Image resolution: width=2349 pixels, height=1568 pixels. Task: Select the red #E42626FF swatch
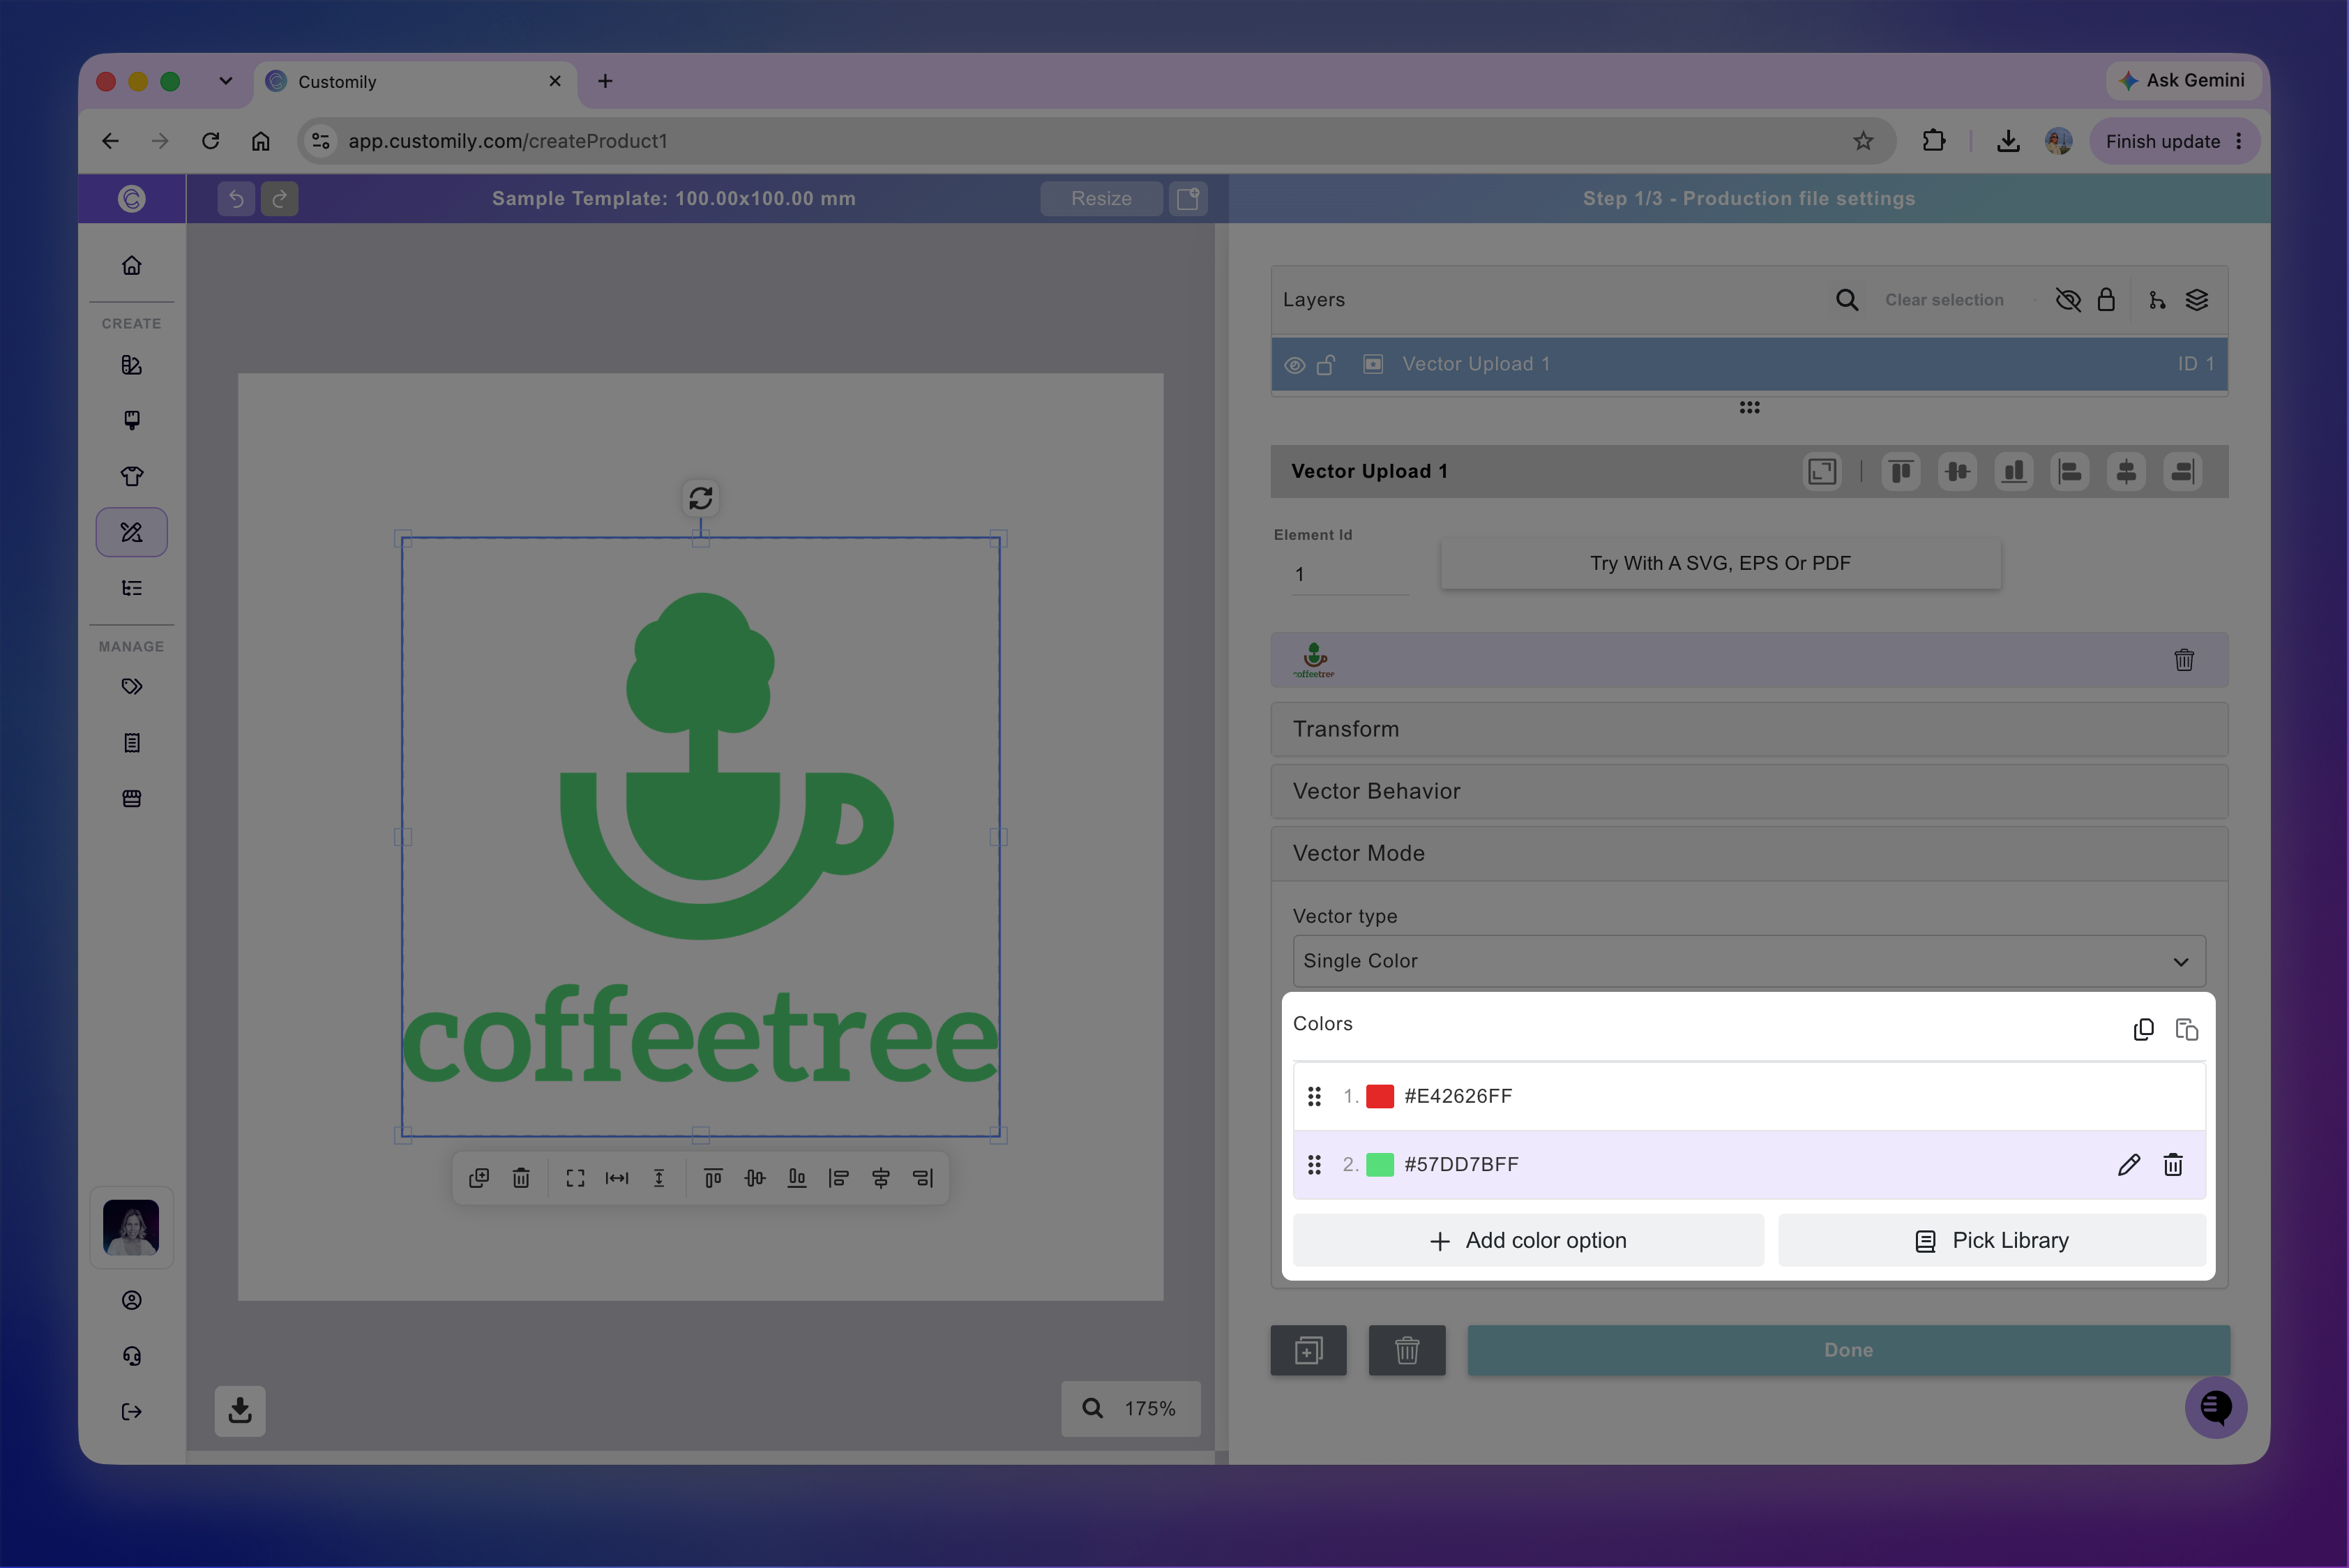pyautogui.click(x=1380, y=1096)
